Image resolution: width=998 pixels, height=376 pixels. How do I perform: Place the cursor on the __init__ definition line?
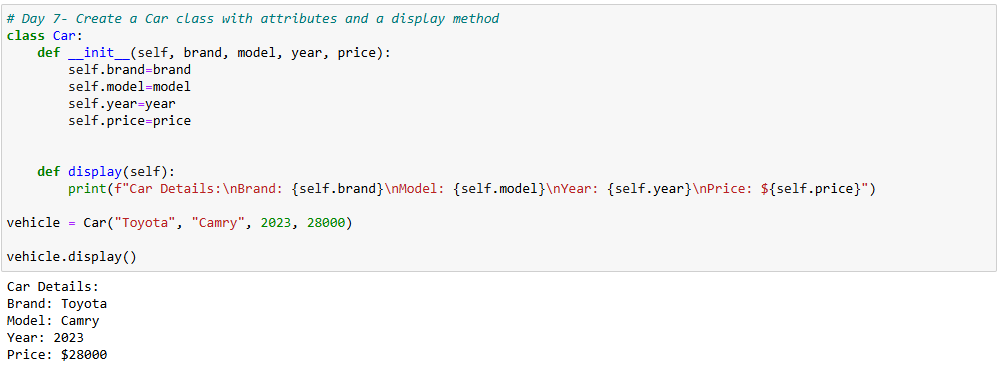coord(213,53)
